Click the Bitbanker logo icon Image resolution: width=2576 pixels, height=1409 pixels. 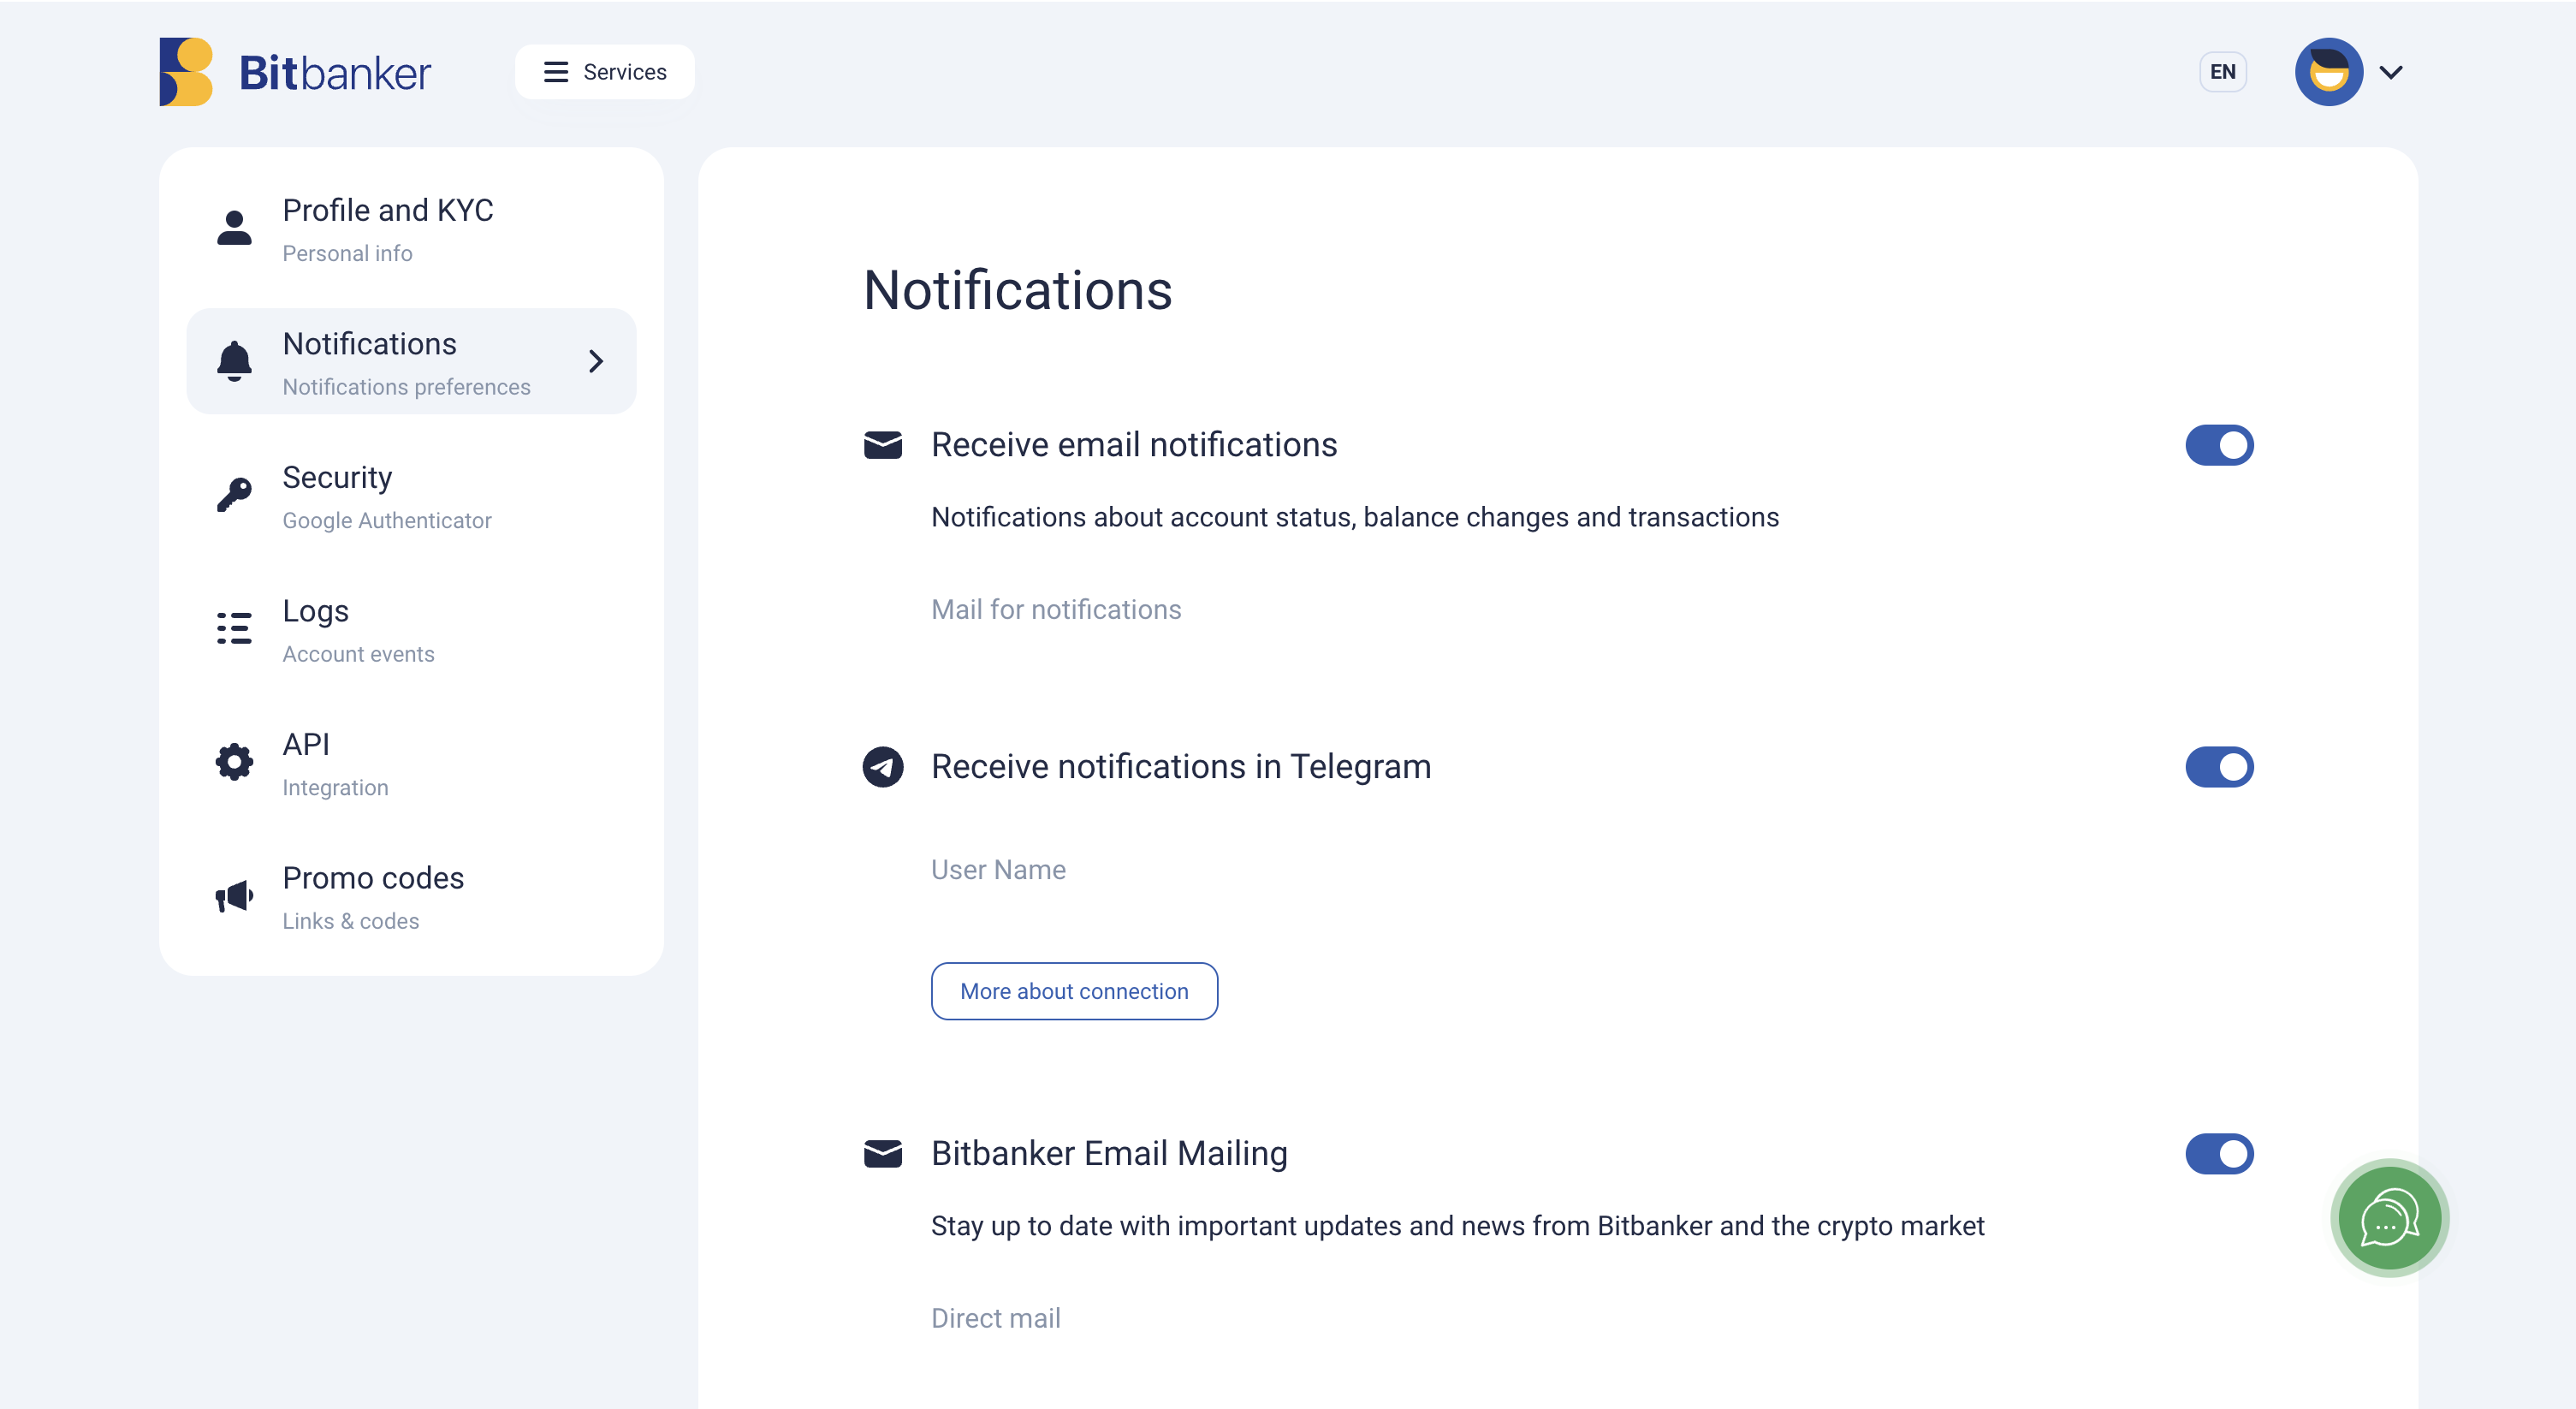tap(186, 72)
